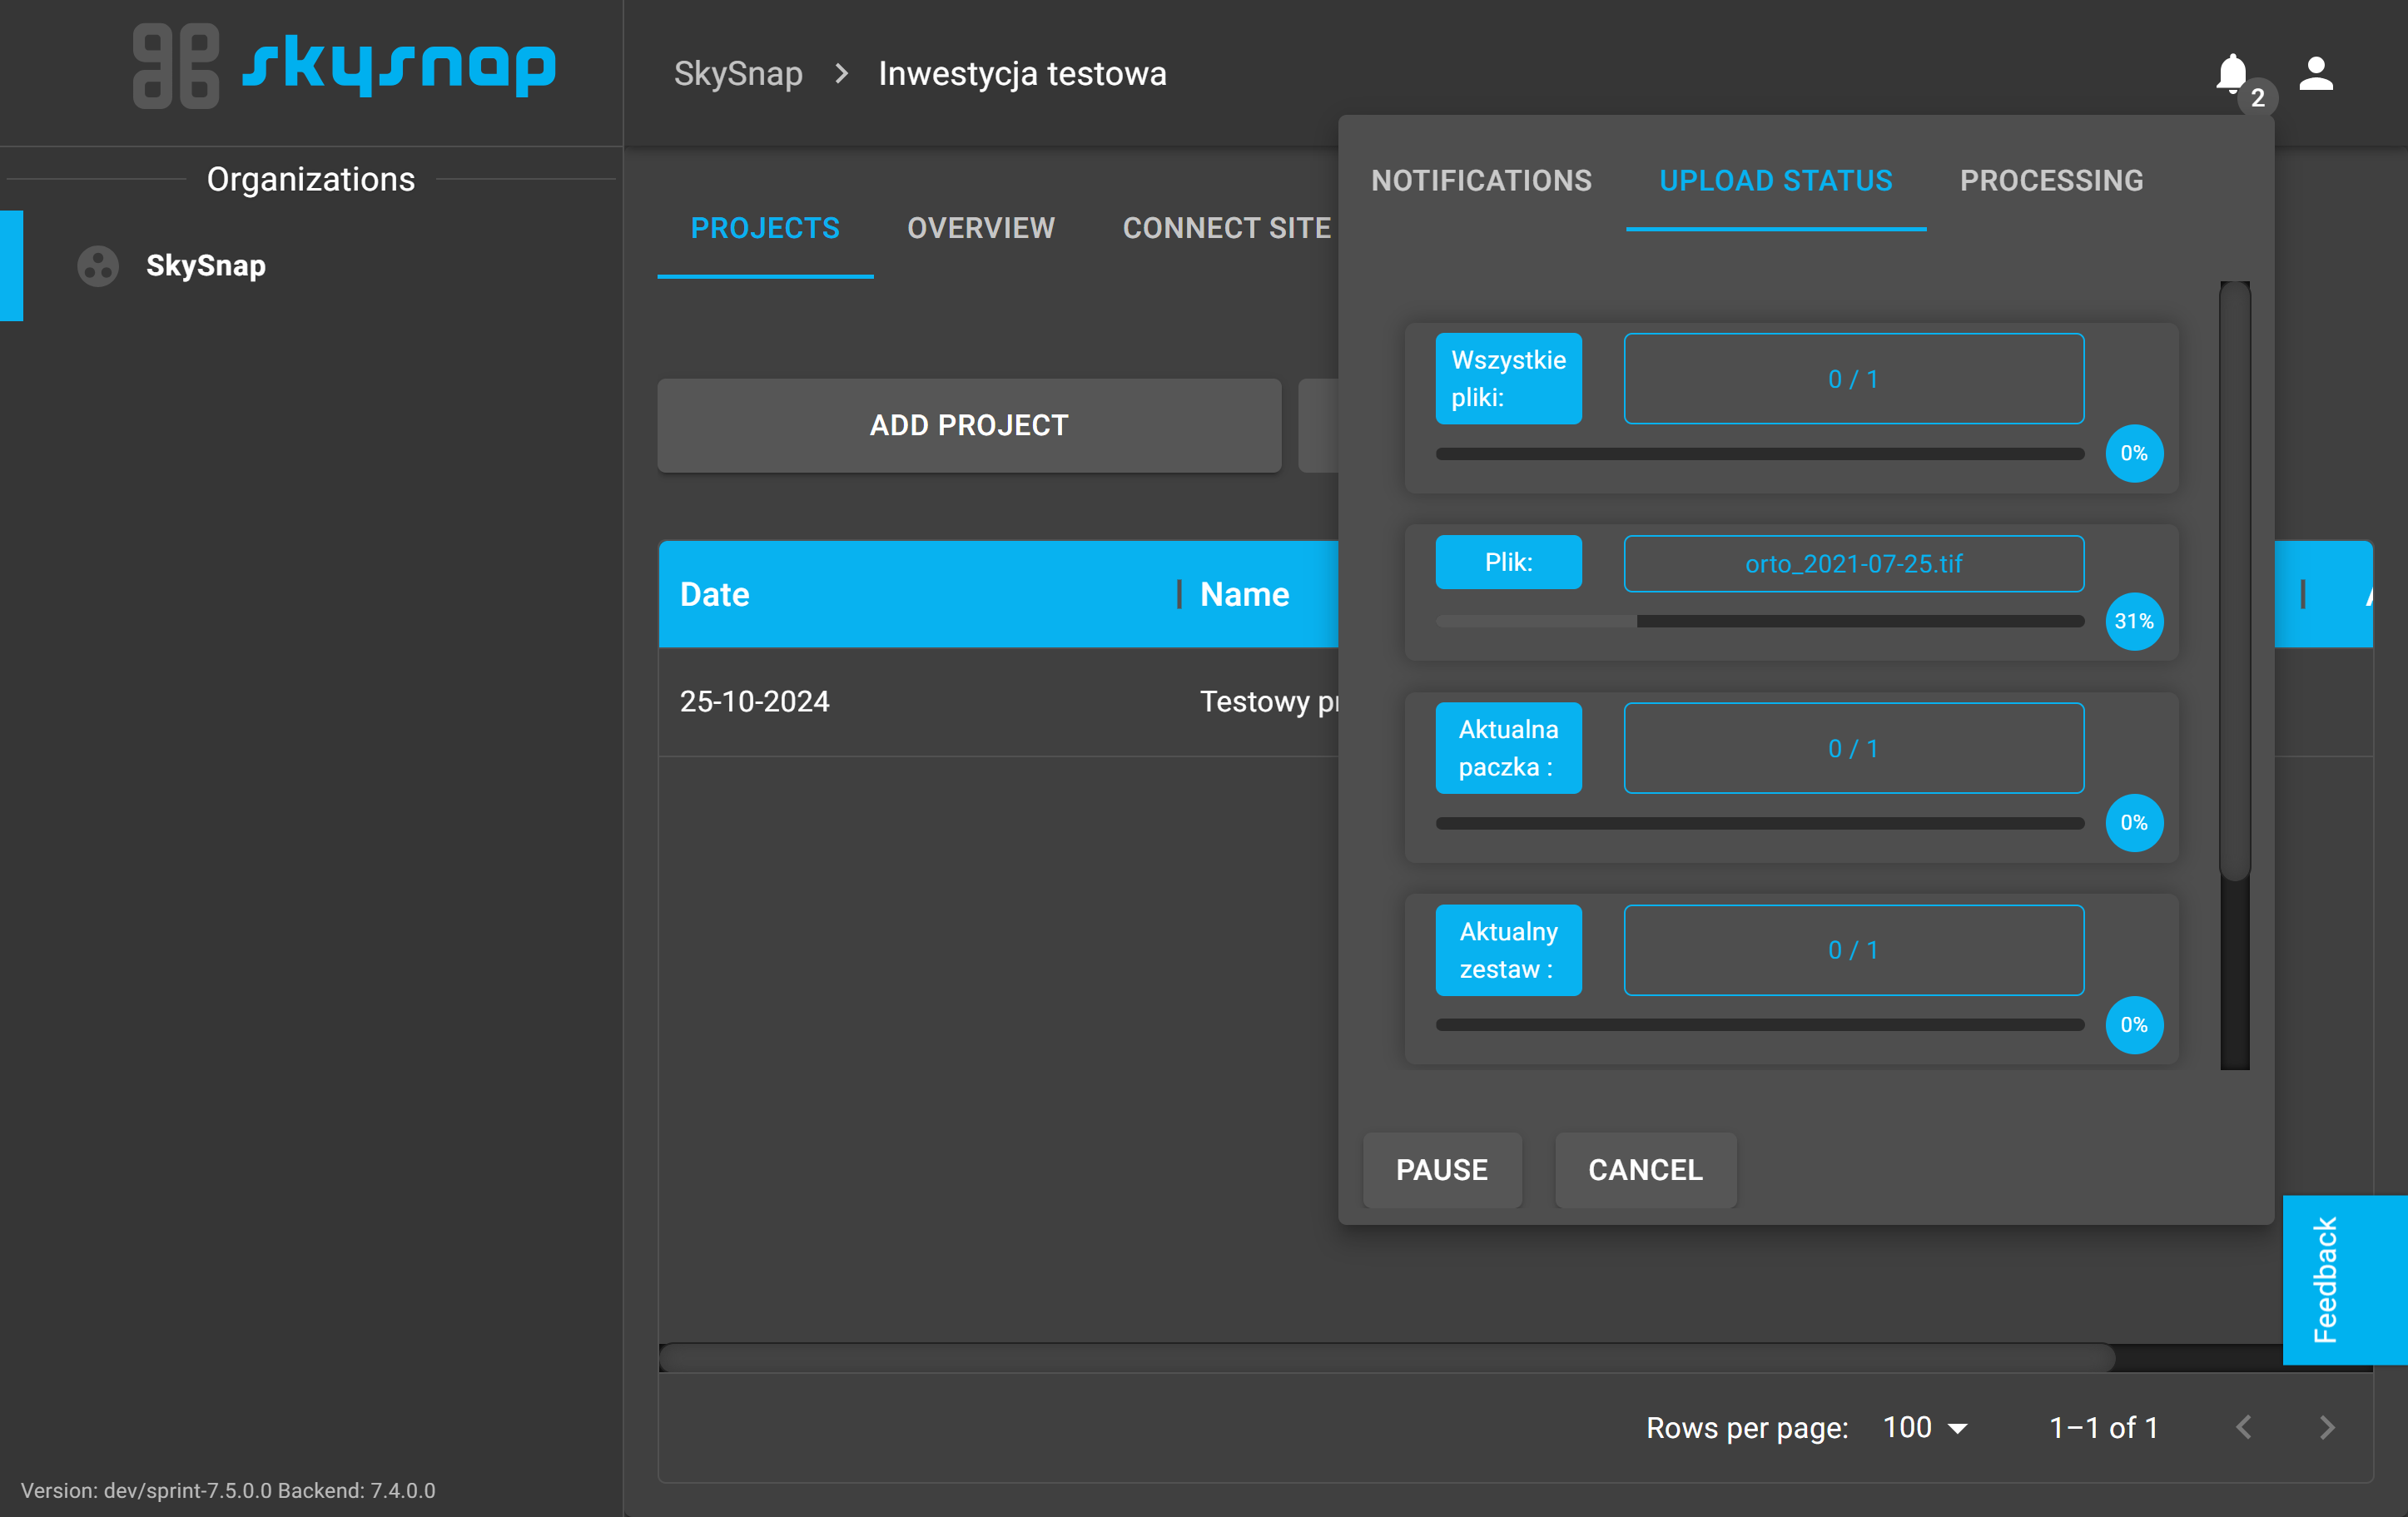2408x1517 pixels.
Task: Open the user account icon
Action: coord(2316,73)
